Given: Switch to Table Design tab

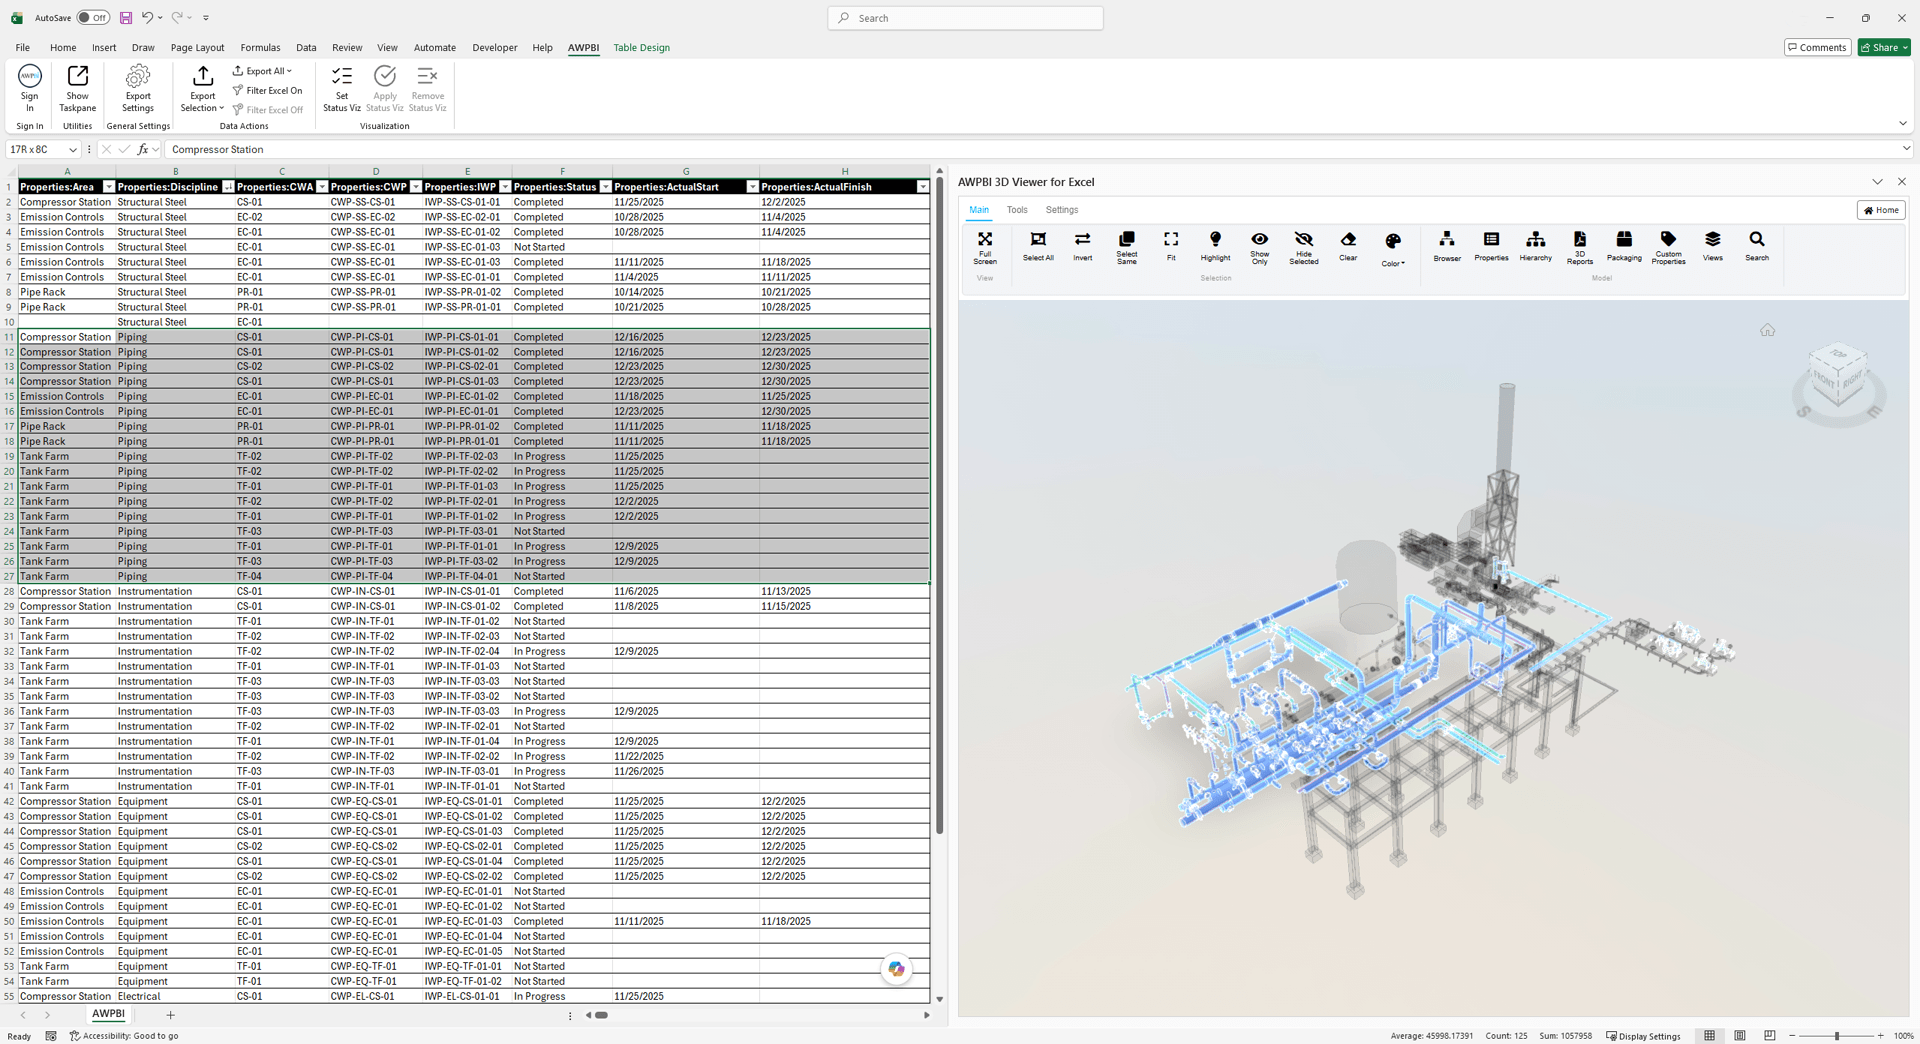Looking at the screenshot, I should tap(641, 47).
